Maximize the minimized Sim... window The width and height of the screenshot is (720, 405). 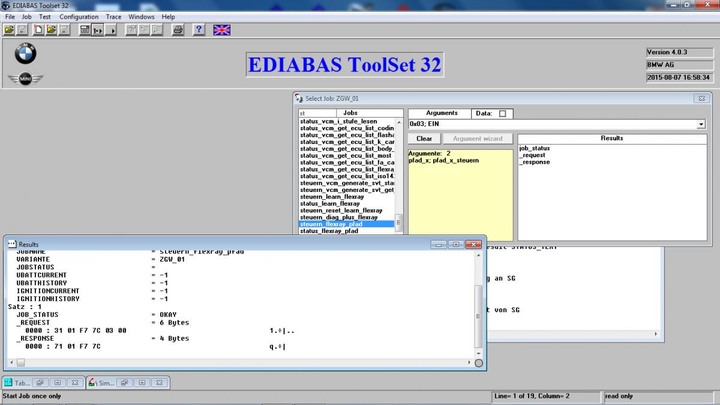click(142, 382)
